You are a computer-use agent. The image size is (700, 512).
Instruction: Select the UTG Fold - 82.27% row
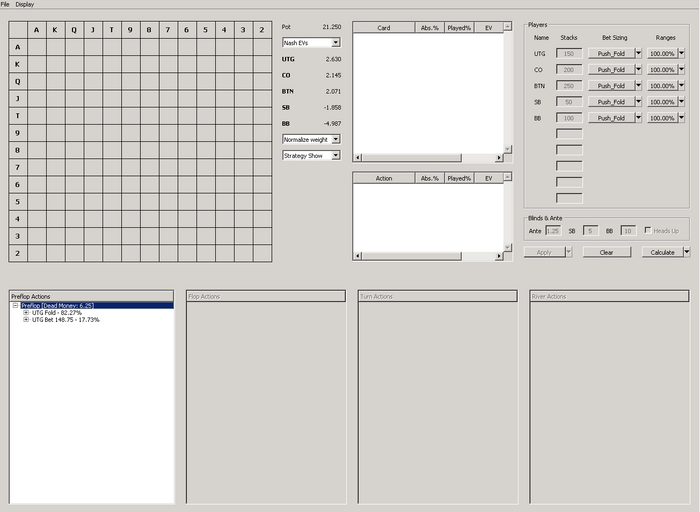pos(57,313)
